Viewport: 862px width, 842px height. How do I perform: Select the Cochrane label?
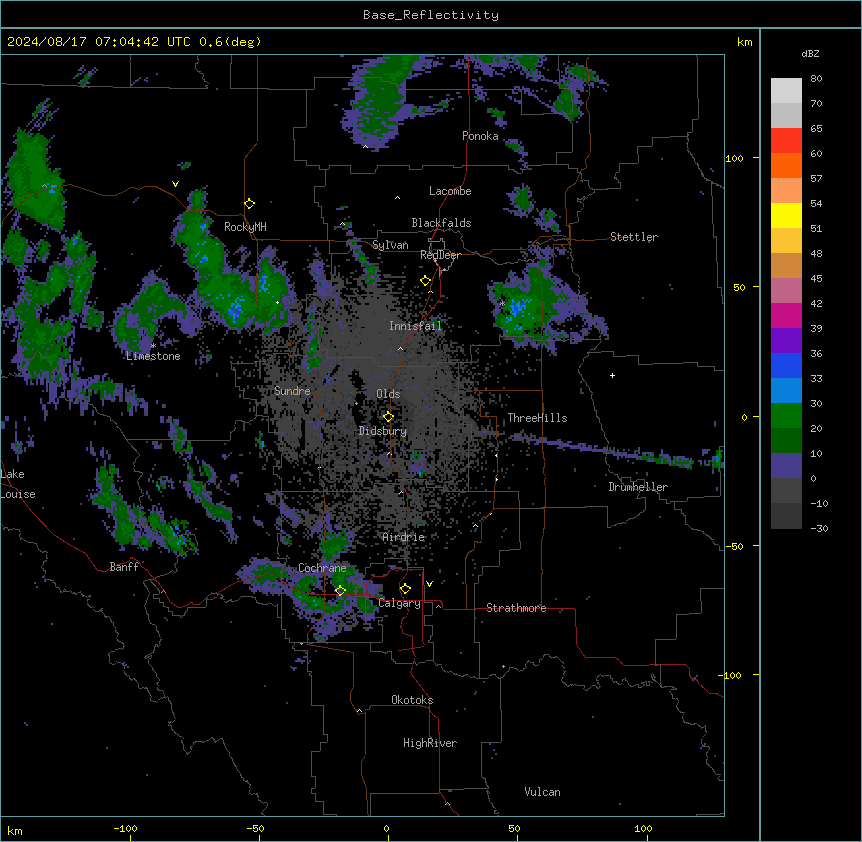coord(322,568)
